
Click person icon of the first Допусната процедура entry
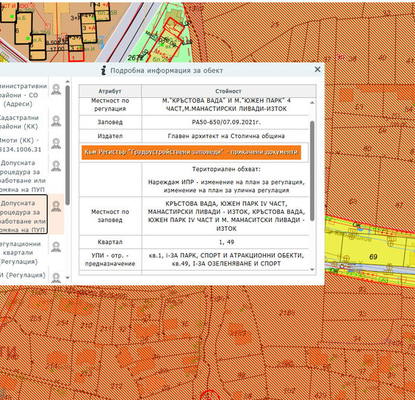click(x=56, y=166)
